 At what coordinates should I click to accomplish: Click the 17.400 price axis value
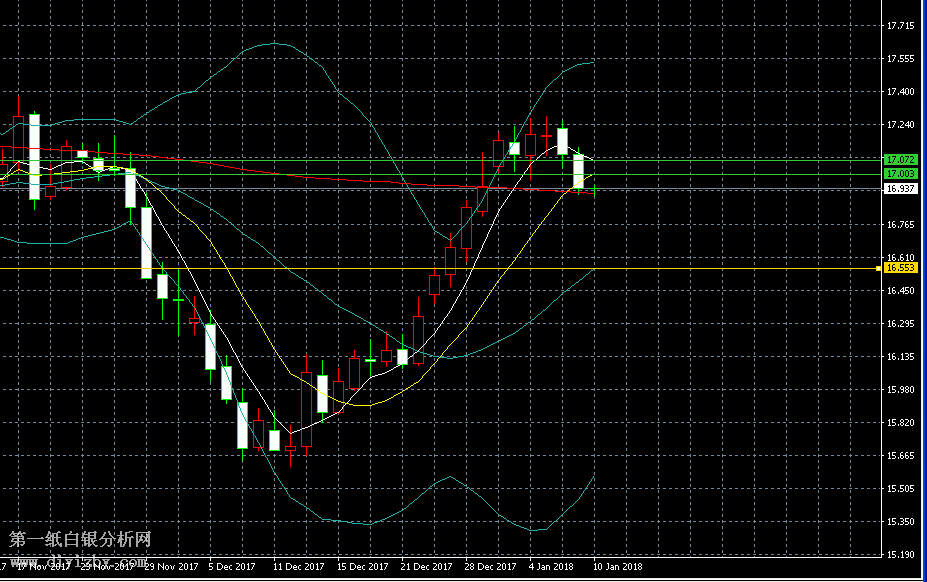(x=900, y=92)
